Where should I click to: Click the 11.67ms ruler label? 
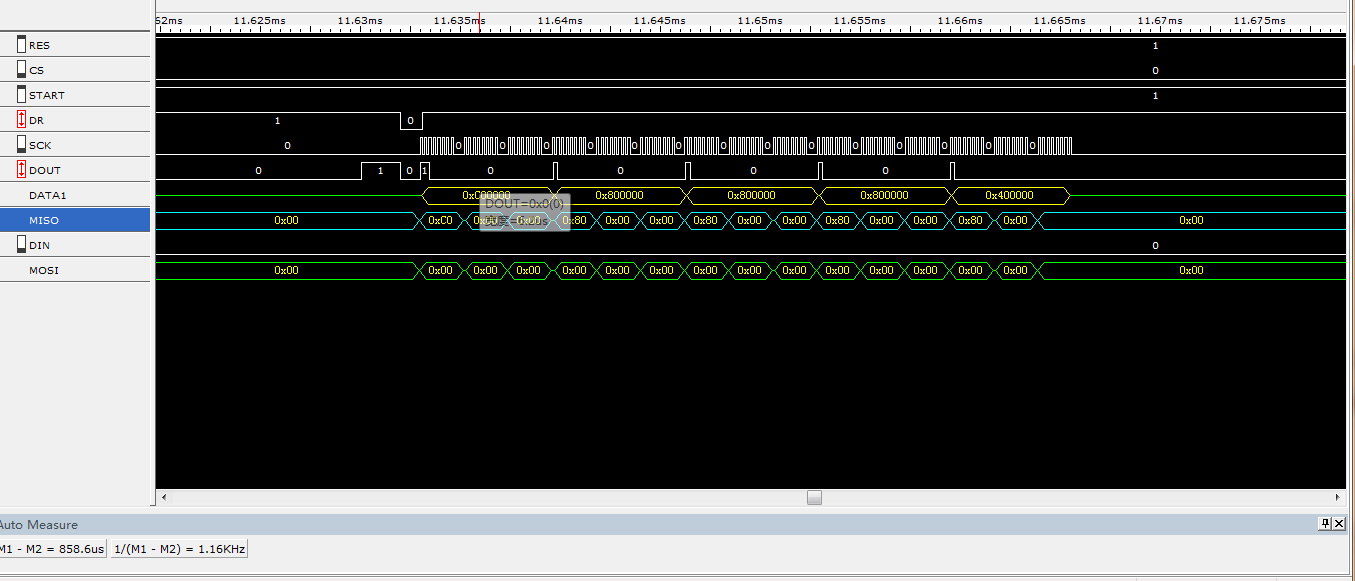pyautogui.click(x=1160, y=20)
